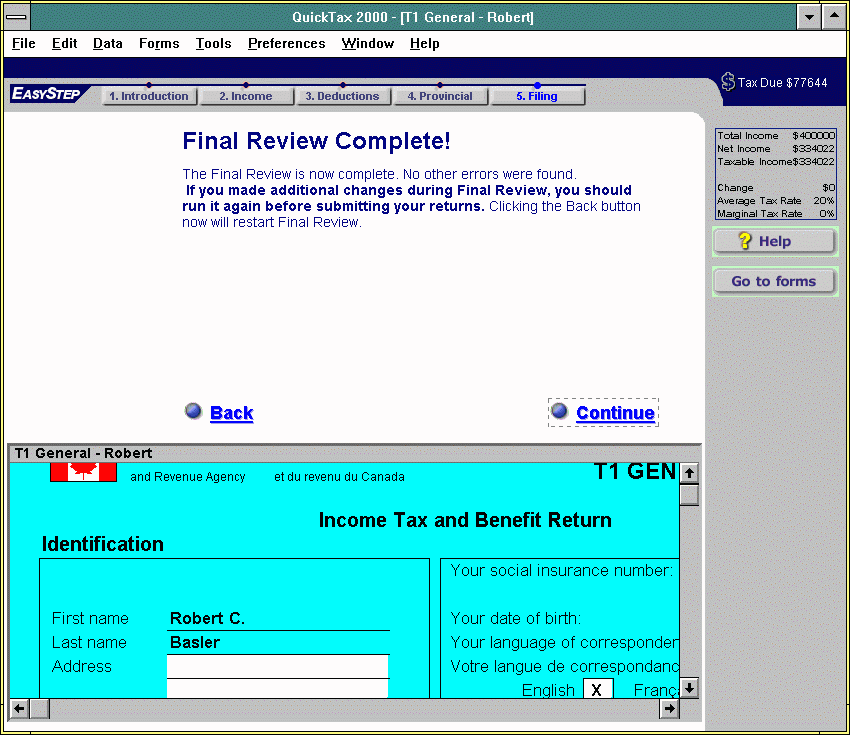This screenshot has width=850, height=735.
Task: Click the Total Income $400000 entry
Action: [x=776, y=136]
